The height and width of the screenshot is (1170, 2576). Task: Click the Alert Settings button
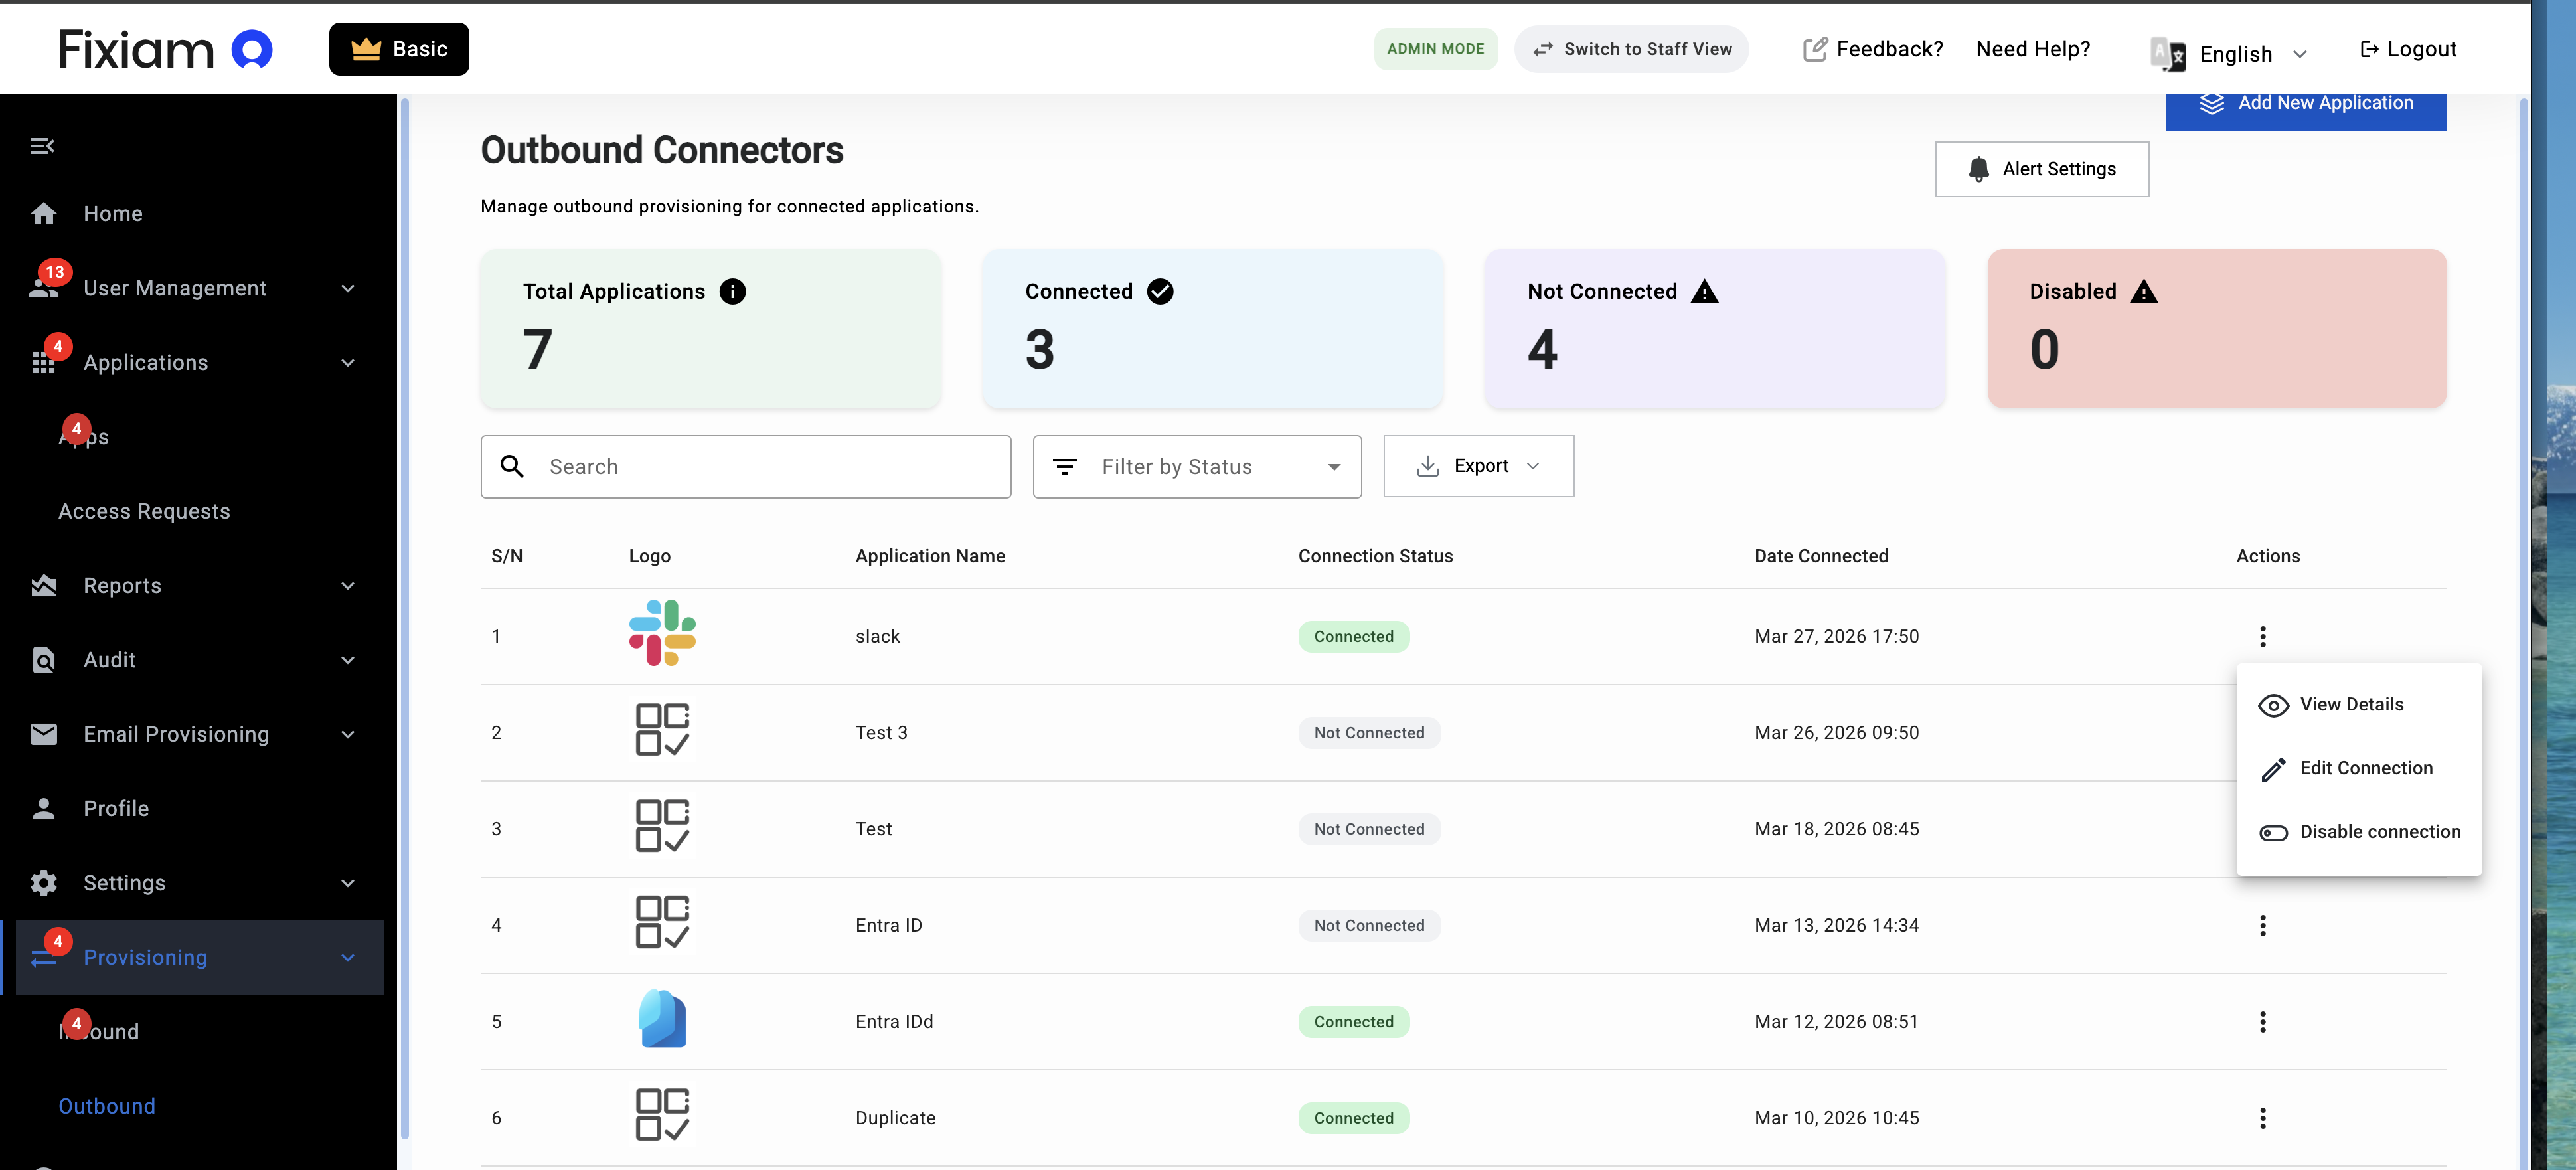(x=2041, y=169)
